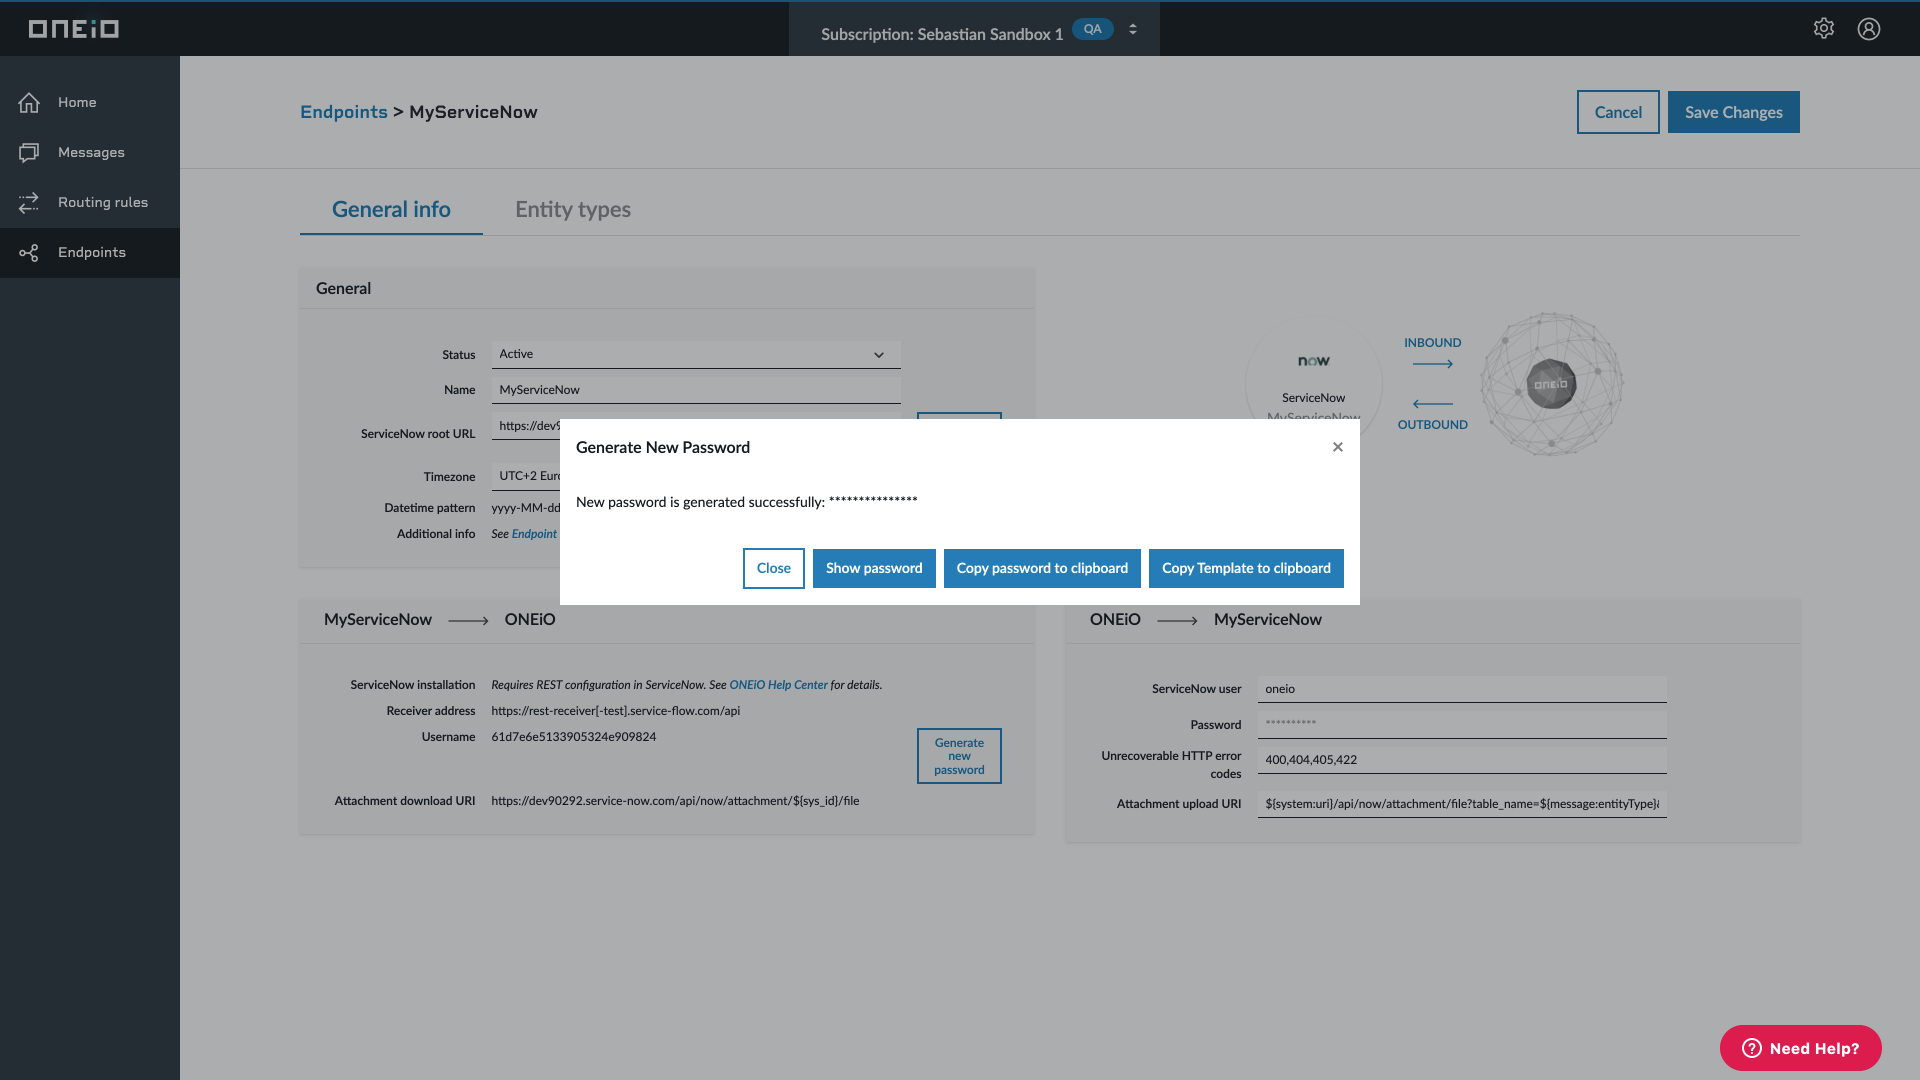The height and width of the screenshot is (1080, 1920).
Task: Click the Routing rules arrows icon
Action: (29, 202)
